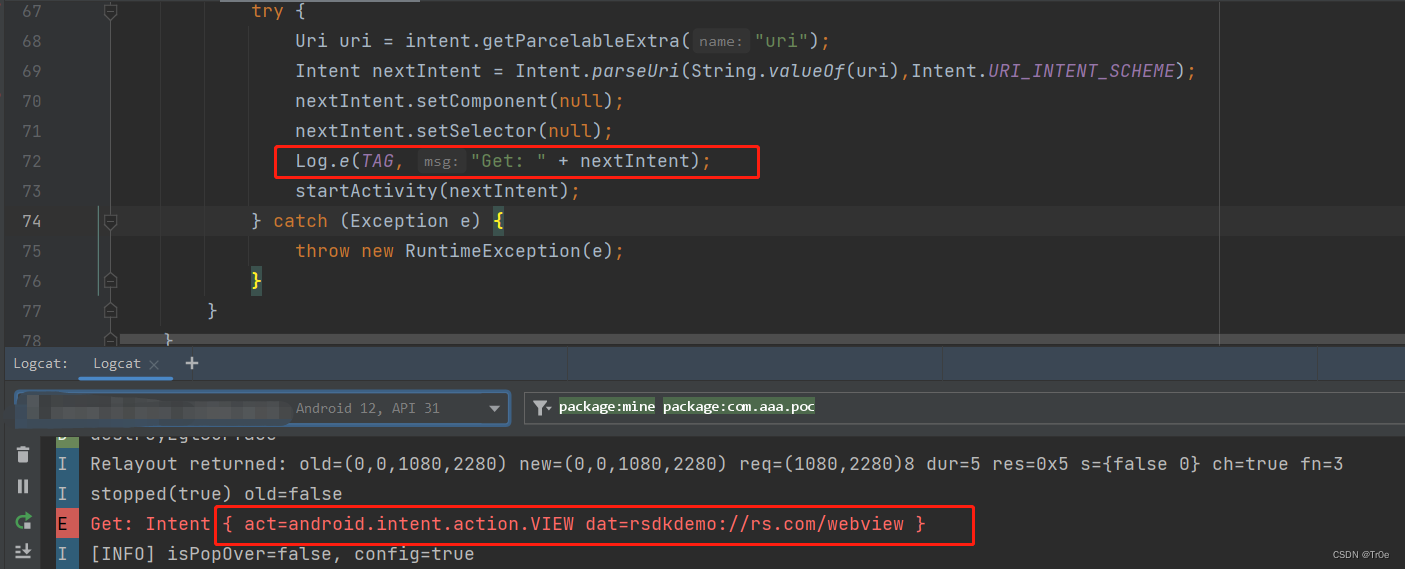Click line number 74 in gutter

coord(31,221)
